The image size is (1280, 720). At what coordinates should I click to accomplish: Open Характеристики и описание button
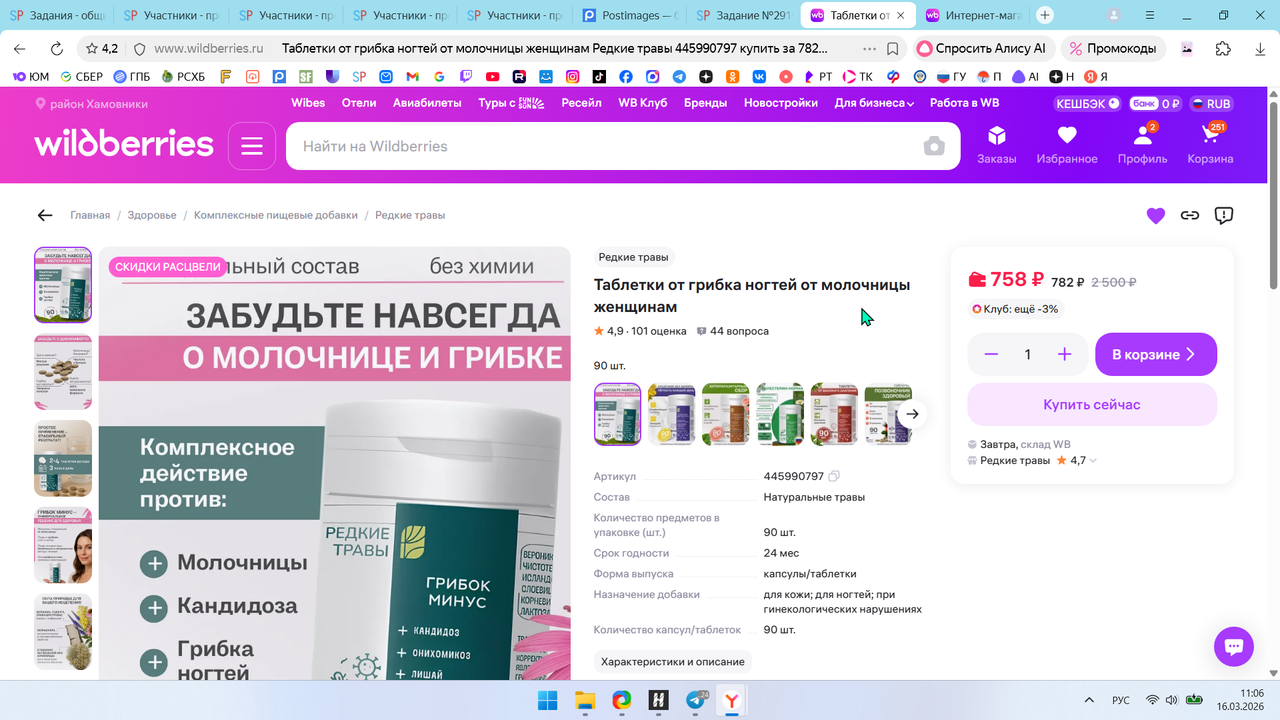673,662
